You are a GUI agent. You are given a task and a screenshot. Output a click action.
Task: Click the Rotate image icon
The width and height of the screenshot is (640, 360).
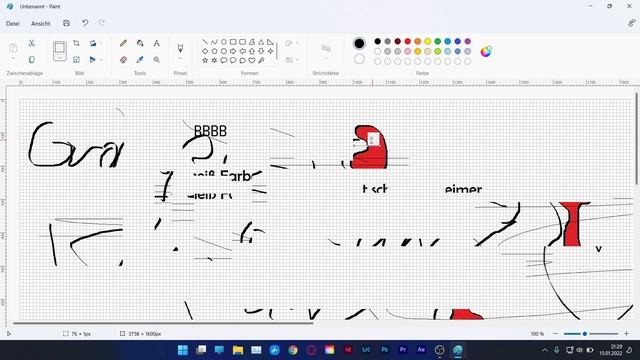pyautogui.click(x=93, y=43)
